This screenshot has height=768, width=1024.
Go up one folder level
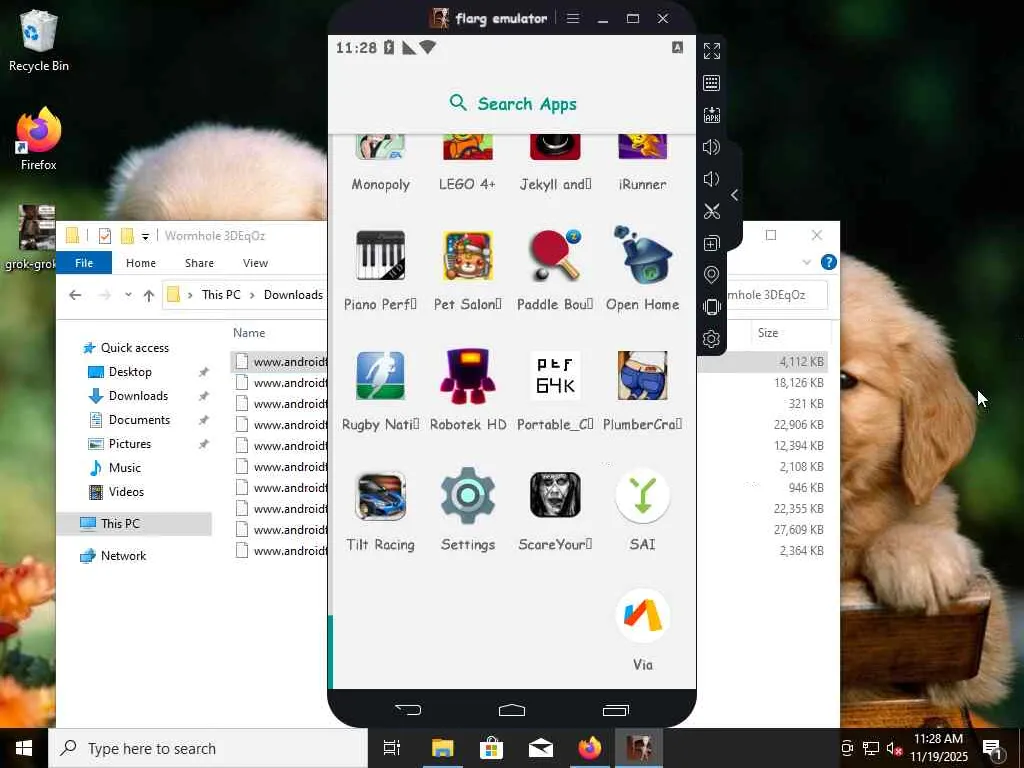coord(149,295)
